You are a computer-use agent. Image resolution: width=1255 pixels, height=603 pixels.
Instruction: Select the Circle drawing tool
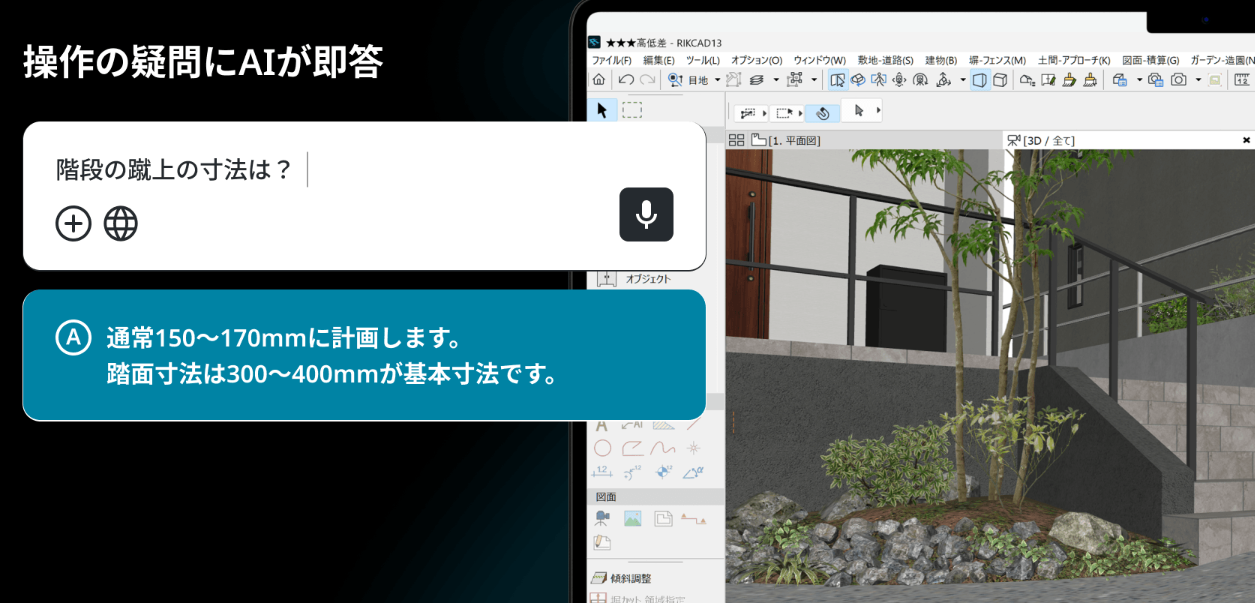602,448
